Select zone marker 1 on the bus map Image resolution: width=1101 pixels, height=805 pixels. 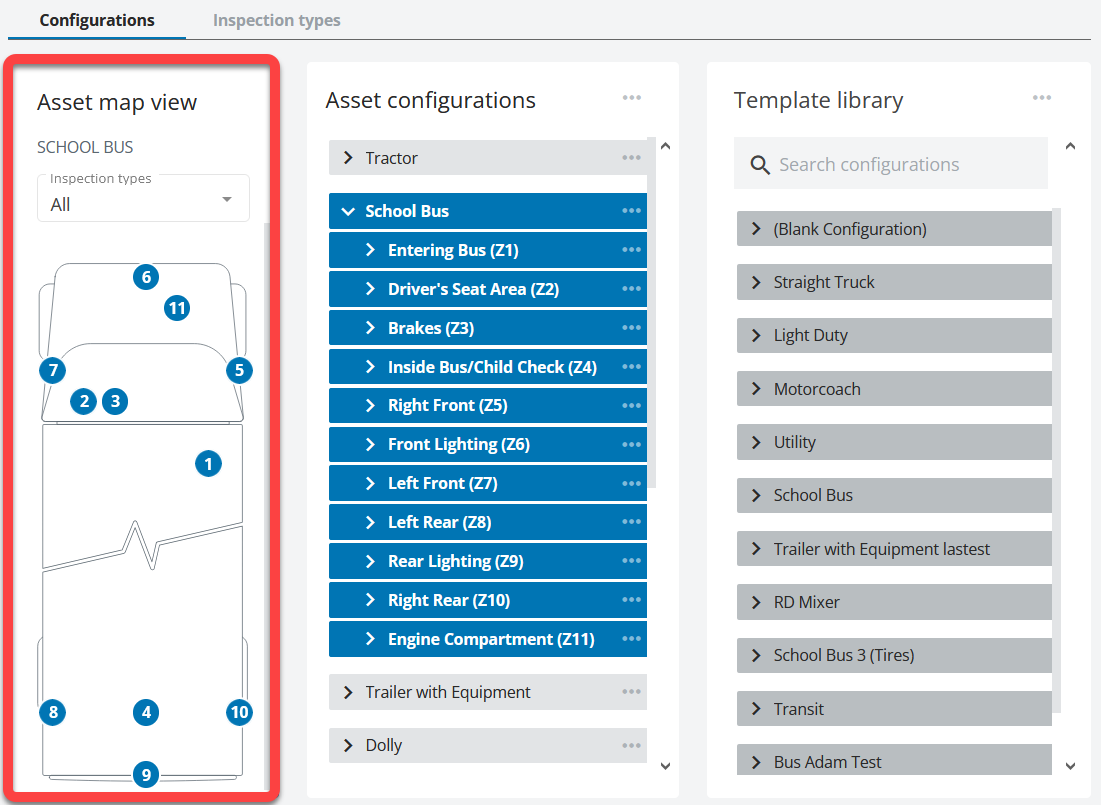(208, 464)
